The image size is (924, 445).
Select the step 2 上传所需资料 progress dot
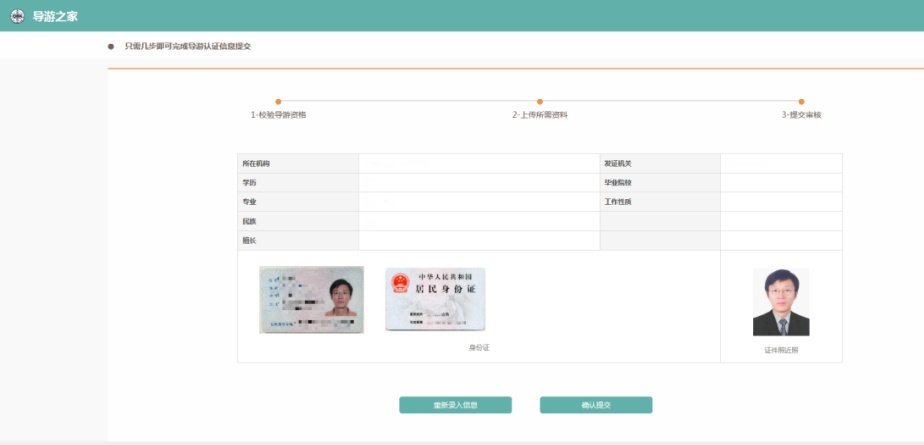coord(540,101)
